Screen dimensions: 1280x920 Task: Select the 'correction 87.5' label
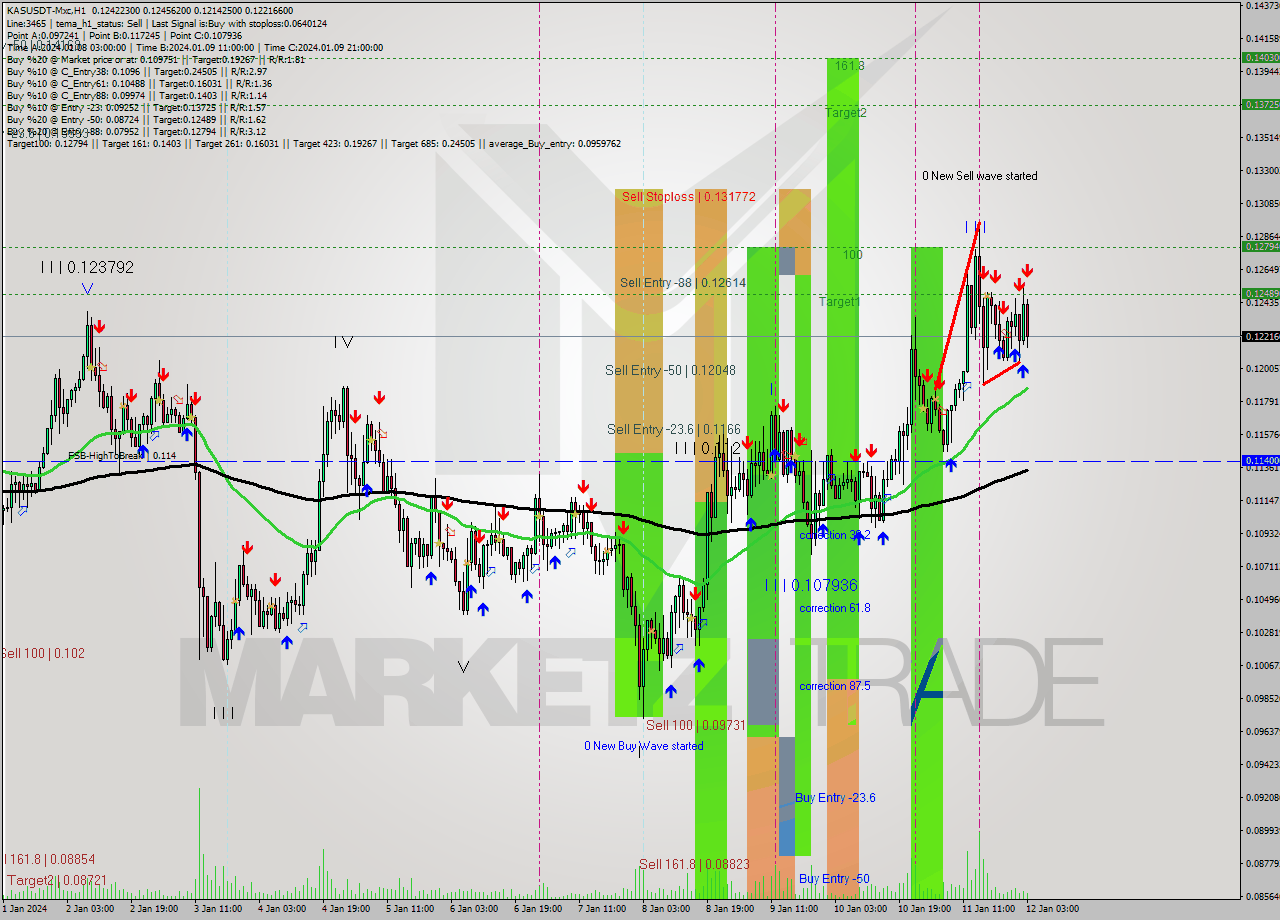(834, 686)
